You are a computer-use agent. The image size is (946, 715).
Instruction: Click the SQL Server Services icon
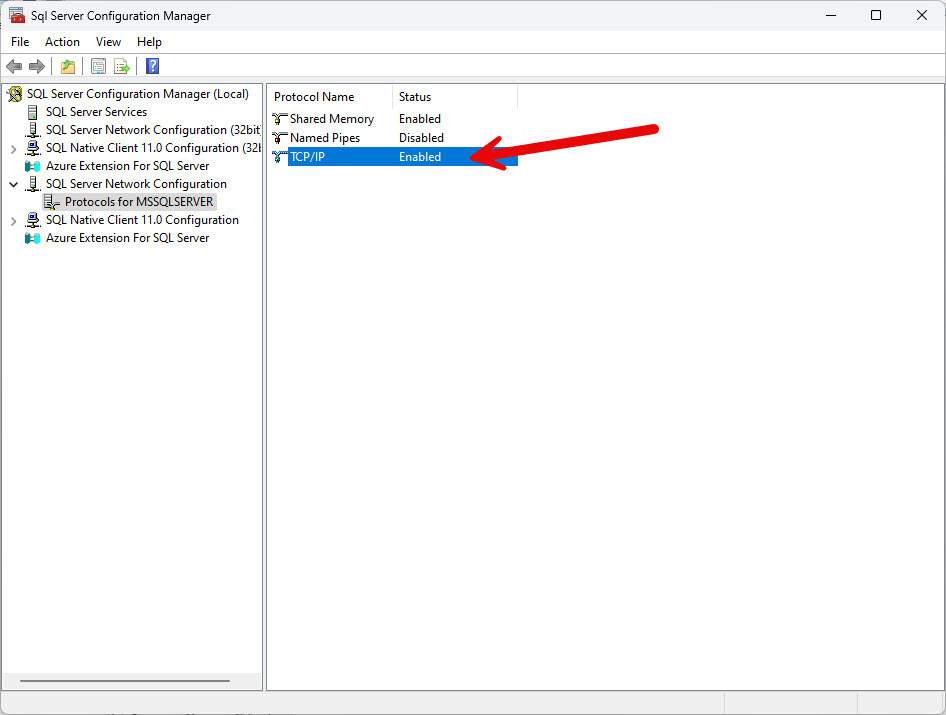coord(33,112)
